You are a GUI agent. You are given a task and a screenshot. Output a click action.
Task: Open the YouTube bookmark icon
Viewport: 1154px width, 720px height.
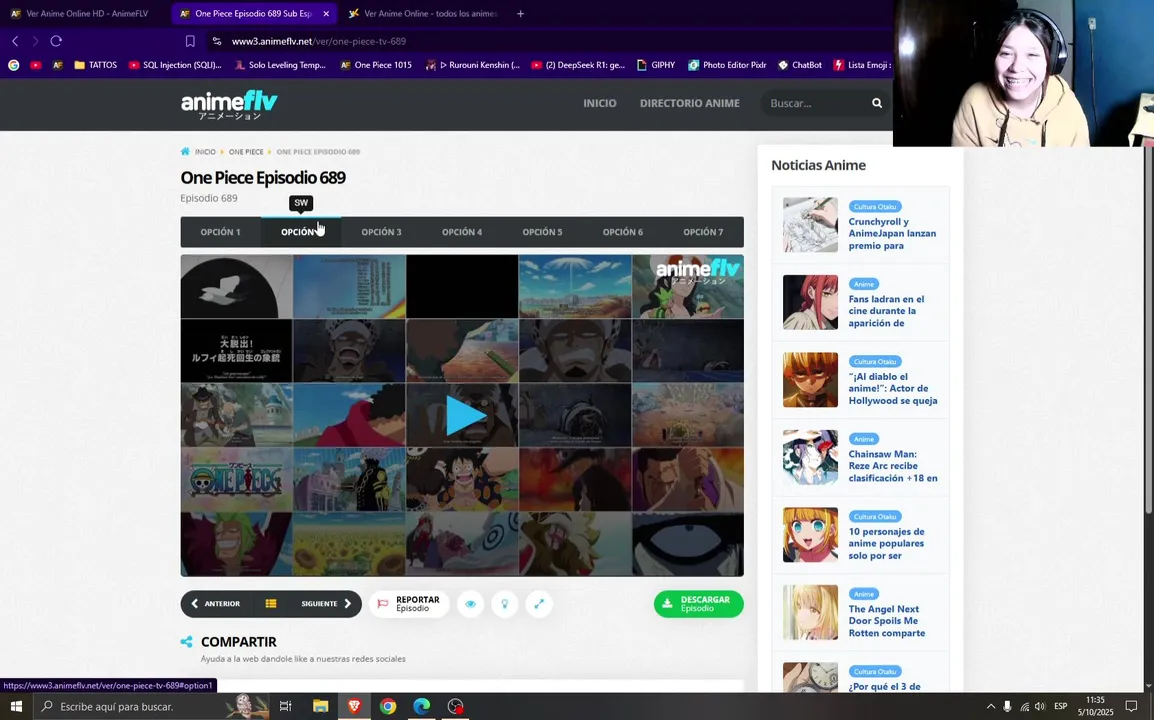point(35,65)
